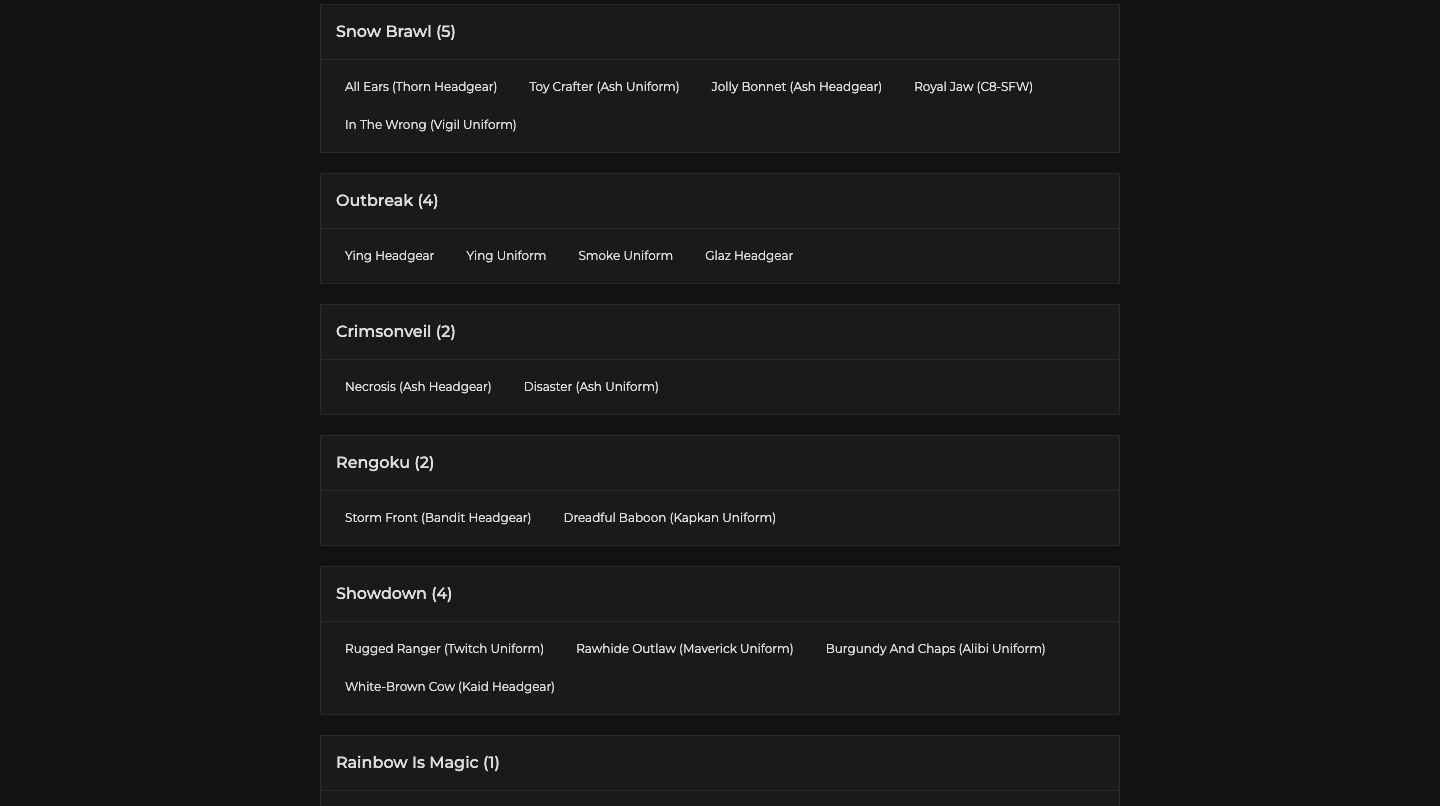Select White-Brown Cow (Kaid Headgear)
1440x806 pixels.
(x=449, y=687)
